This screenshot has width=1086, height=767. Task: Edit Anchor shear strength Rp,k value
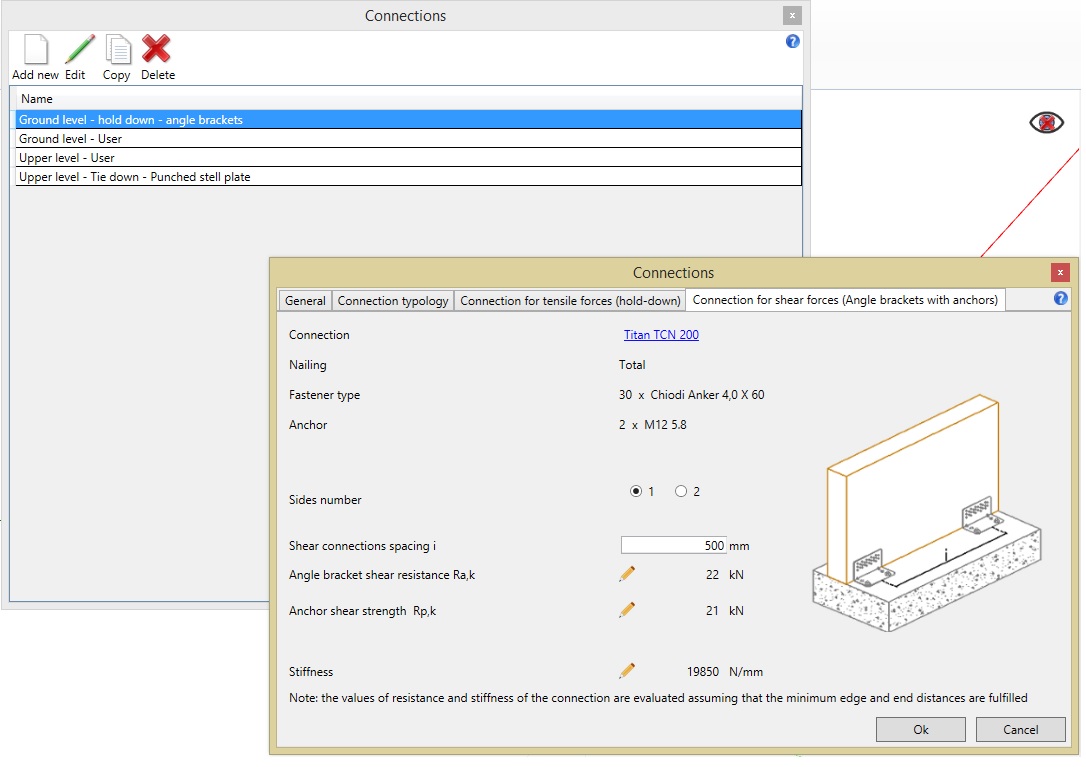point(627,610)
